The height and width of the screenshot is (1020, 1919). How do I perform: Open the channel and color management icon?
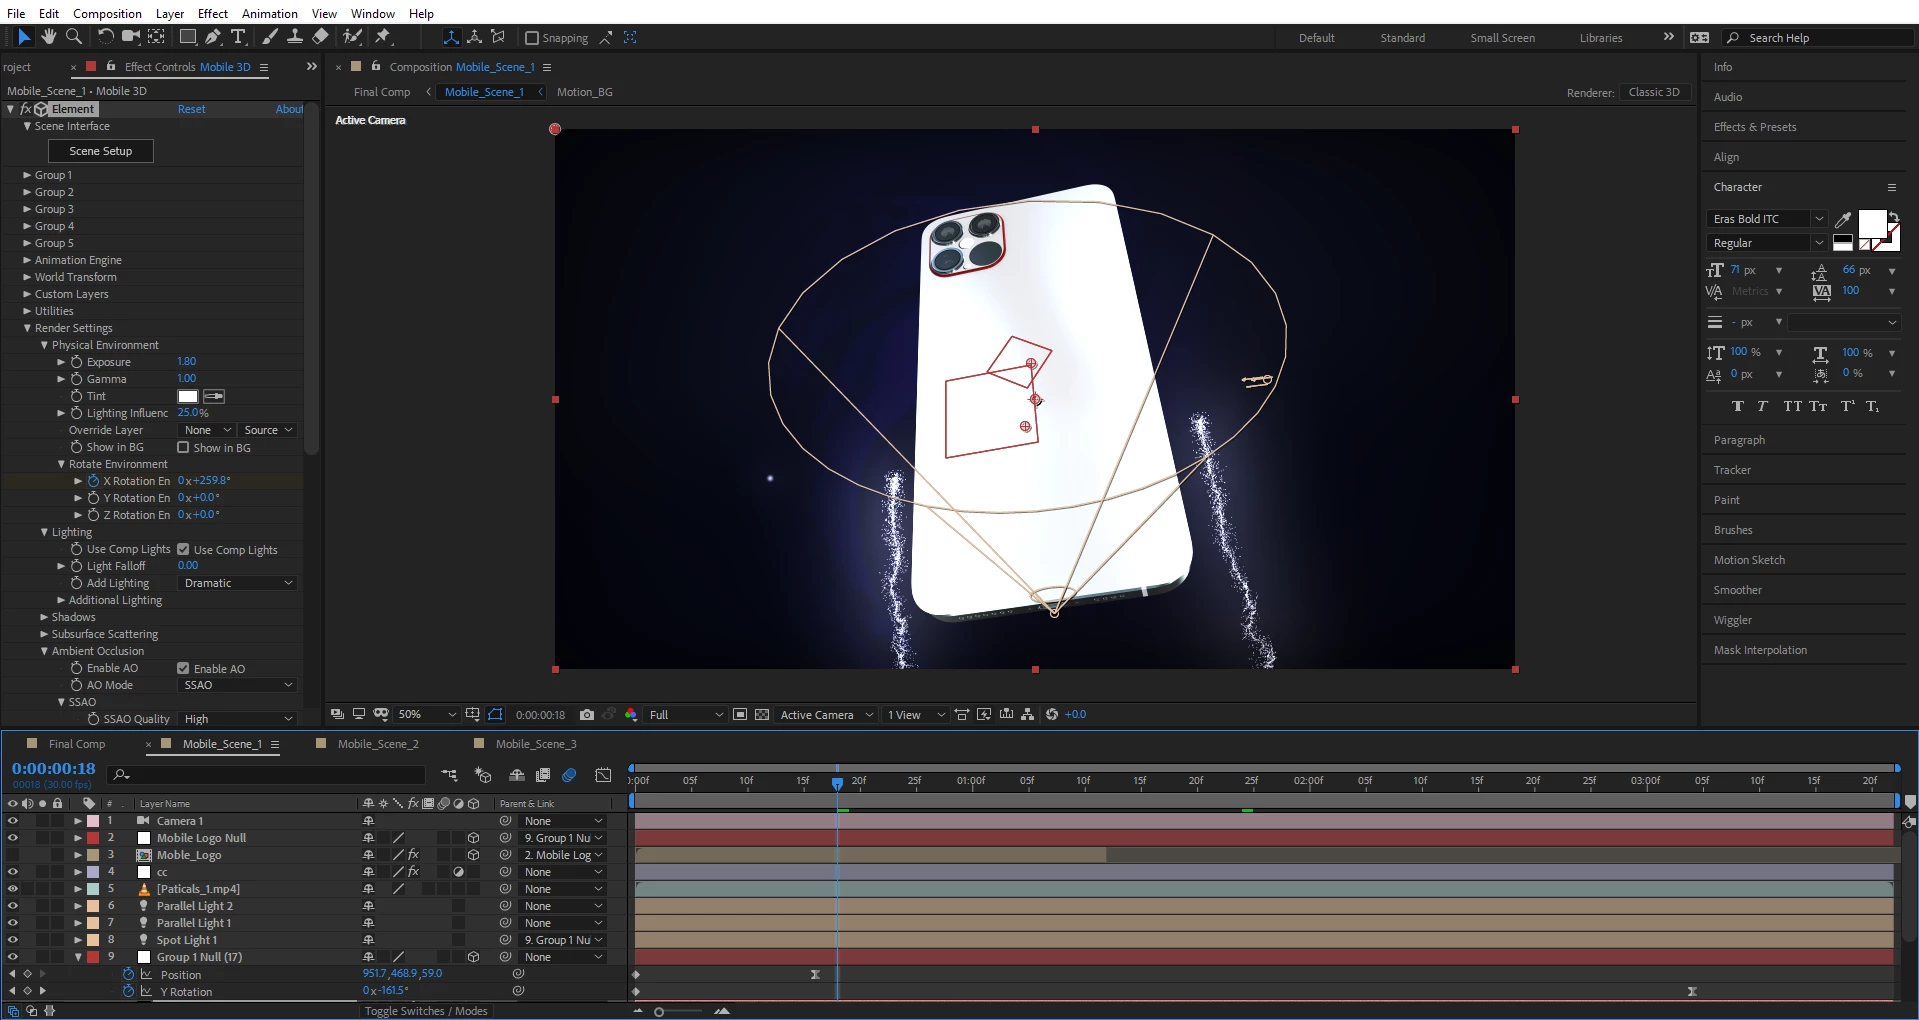(x=631, y=715)
